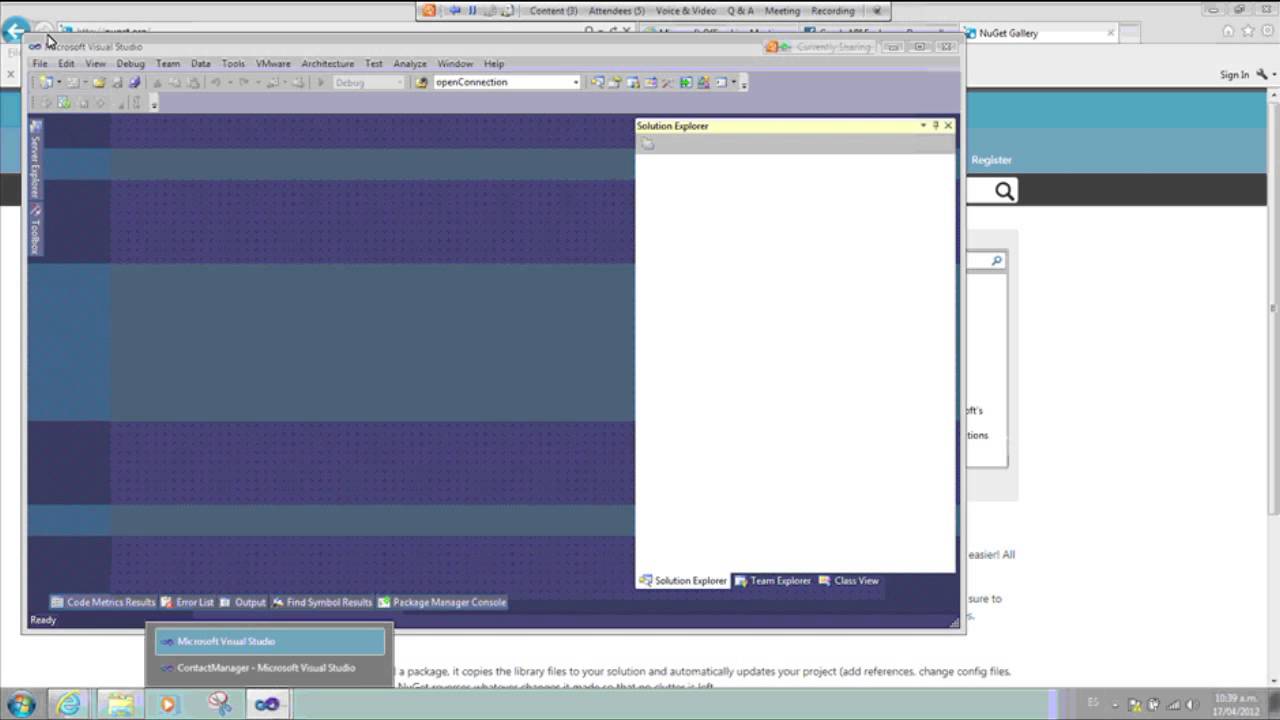Viewport: 1280px width, 720px height.
Task: Open Windows Media Player from the taskbar
Action: (168, 704)
